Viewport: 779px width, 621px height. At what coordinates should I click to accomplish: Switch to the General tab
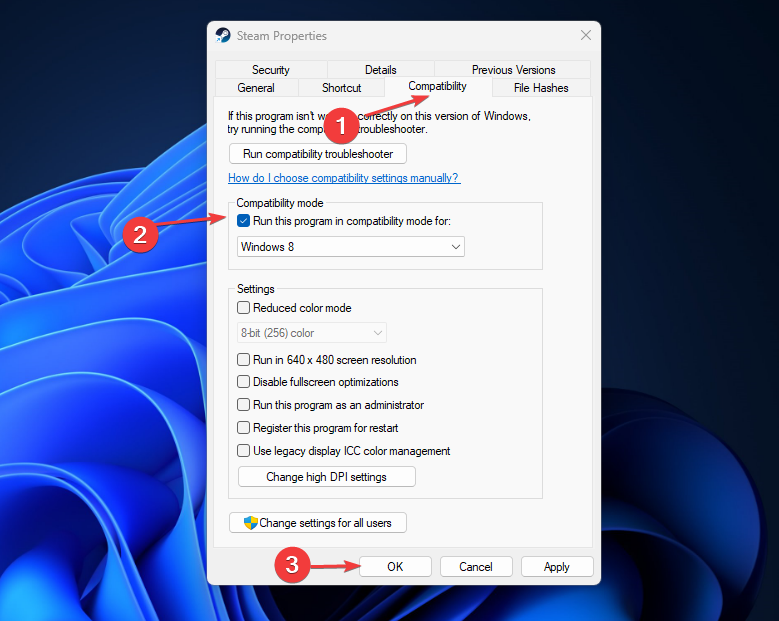(256, 88)
